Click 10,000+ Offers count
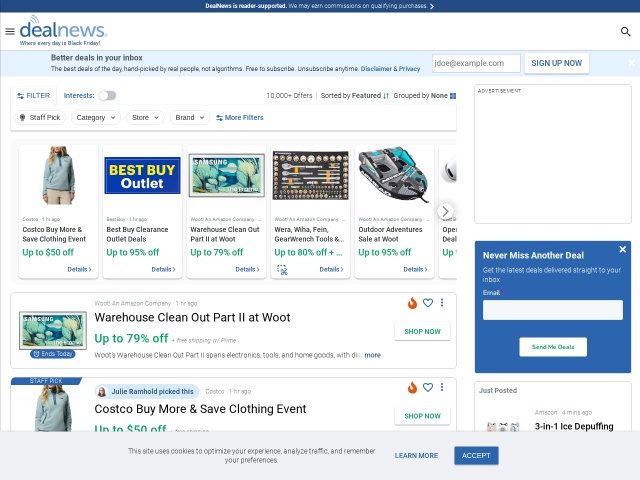Viewport: 640px width, 480px height. [289, 96]
